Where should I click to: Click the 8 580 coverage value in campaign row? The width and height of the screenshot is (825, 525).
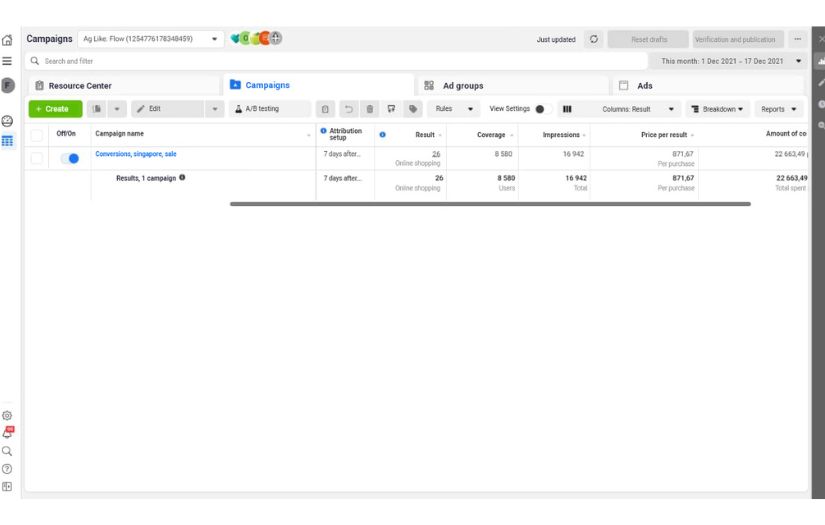coord(503,154)
